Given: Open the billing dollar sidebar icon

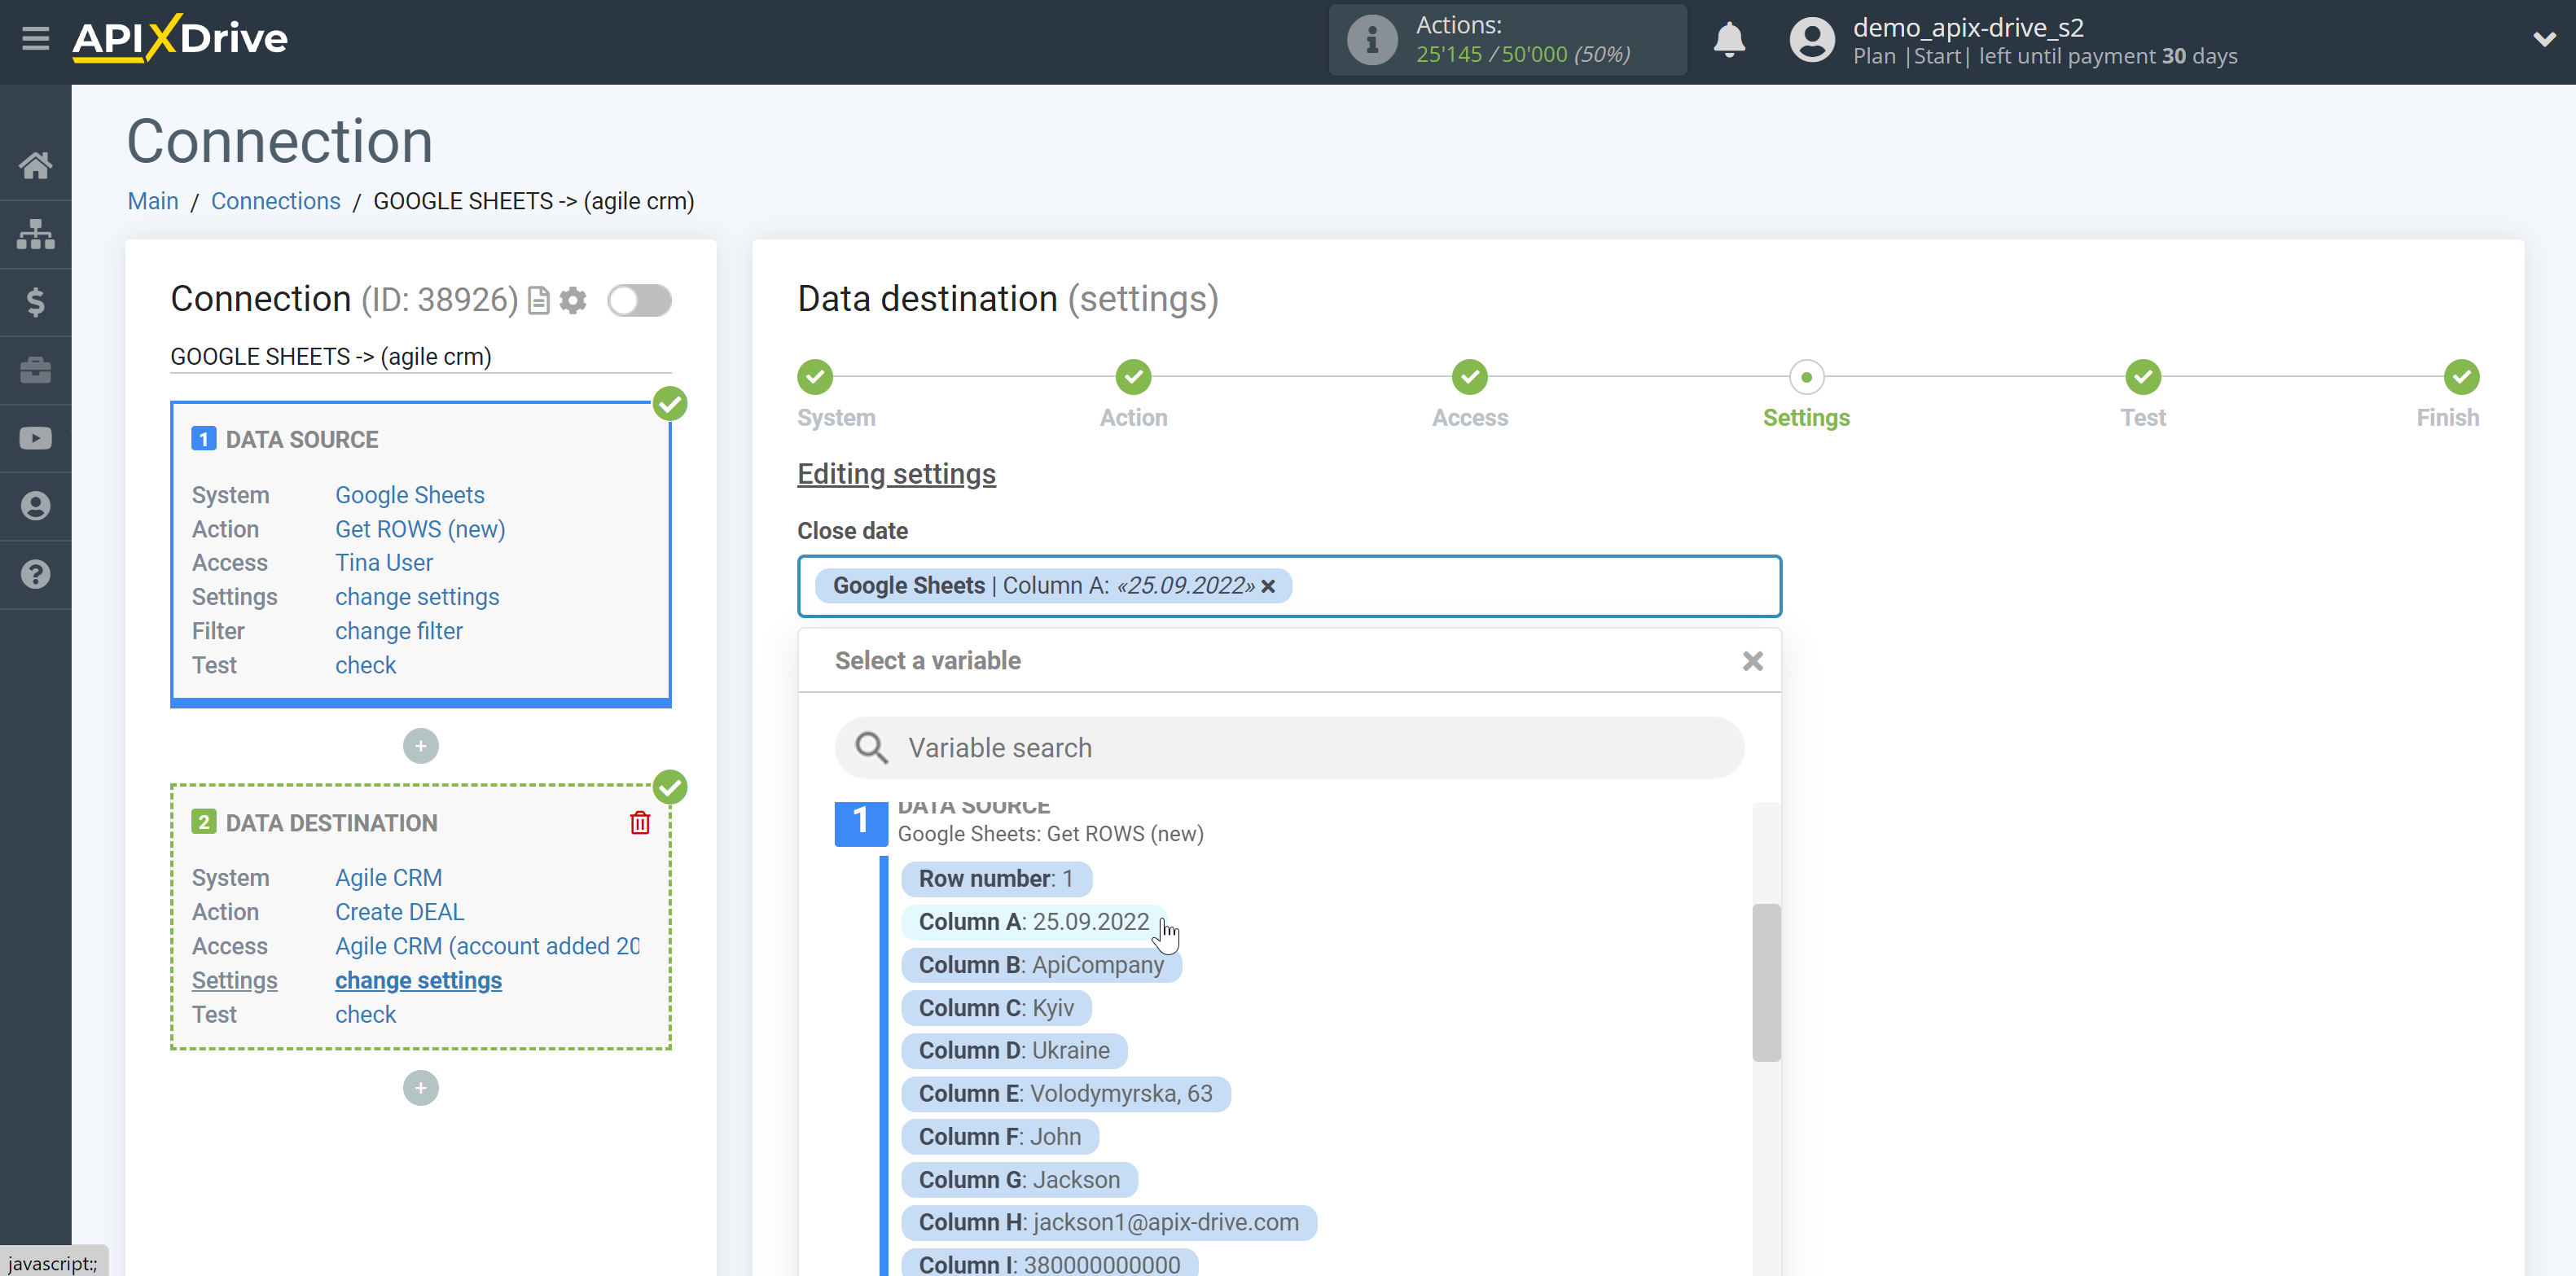Looking at the screenshot, I should (x=35, y=302).
